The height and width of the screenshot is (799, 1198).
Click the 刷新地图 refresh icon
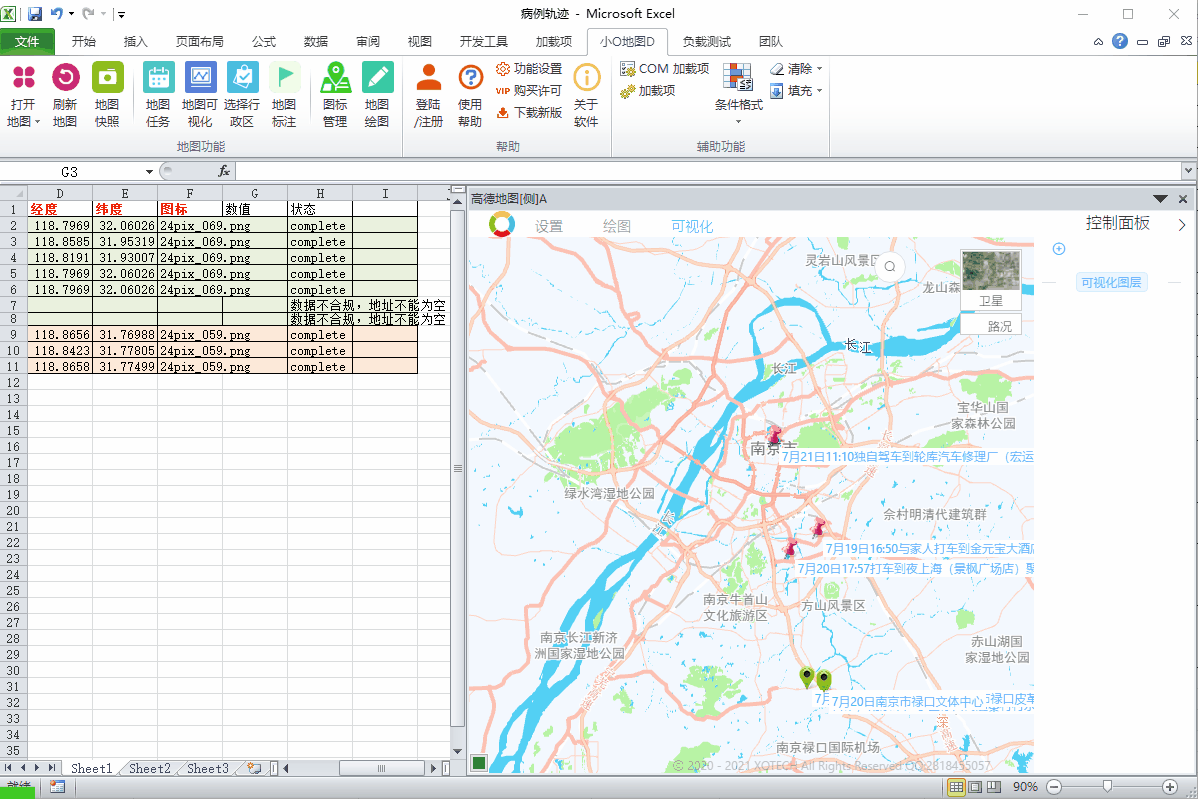click(65, 77)
